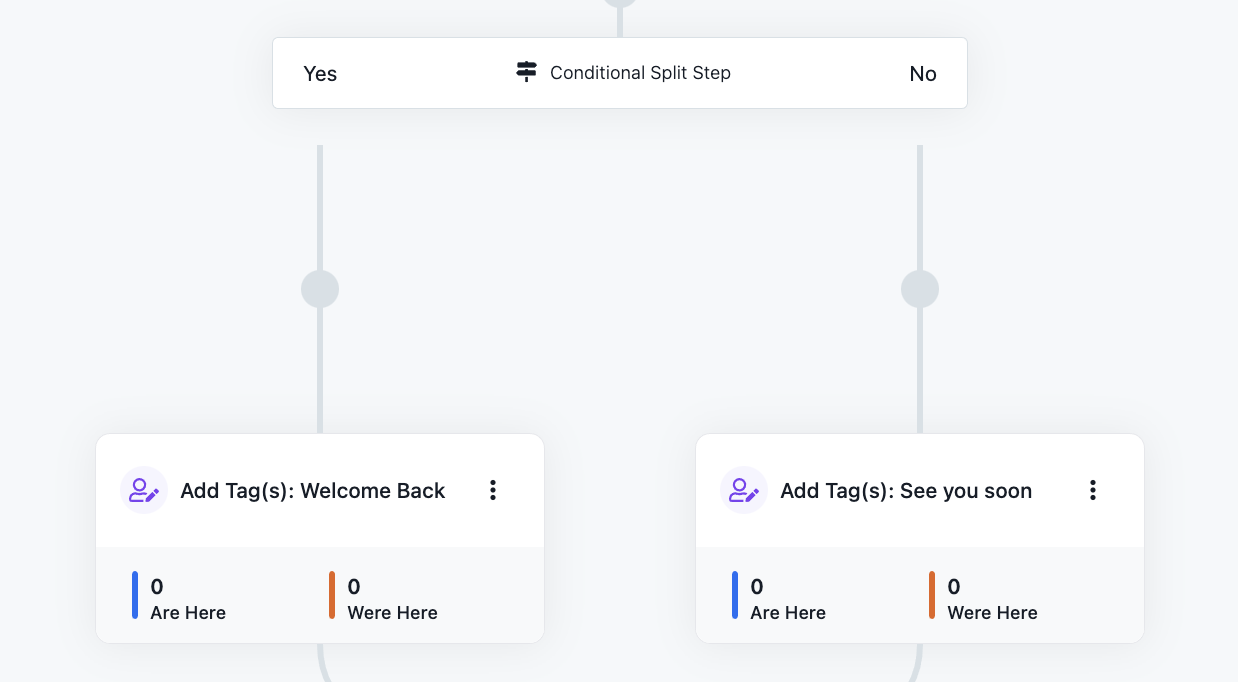Viewport: 1238px width, 682px height.
Task: Open the three-dot menu on the See you soon card
Action: 1093,490
